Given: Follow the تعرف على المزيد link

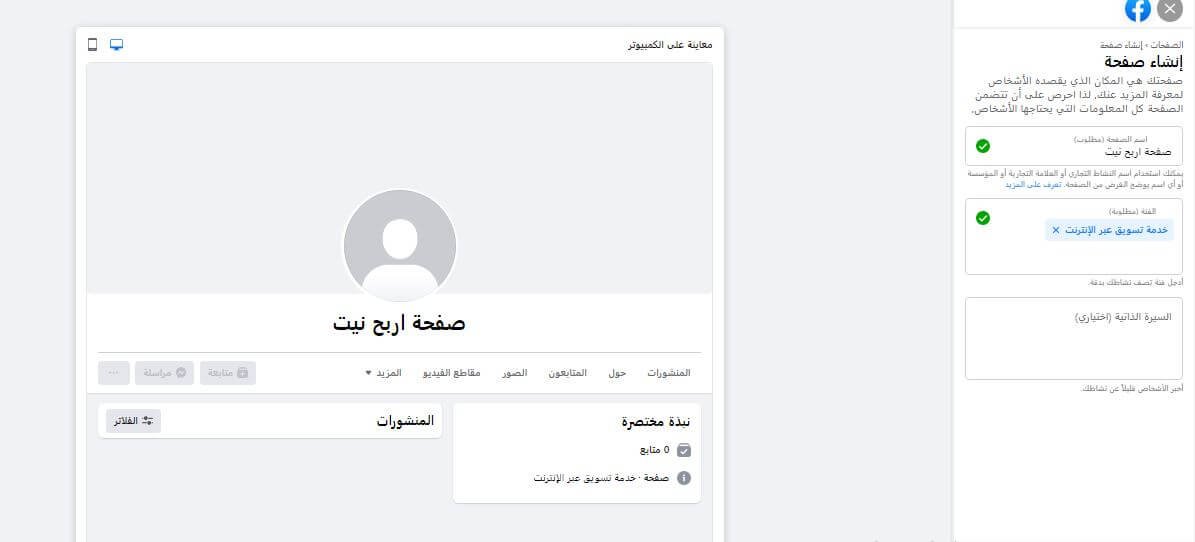Looking at the screenshot, I should coord(1024,185).
